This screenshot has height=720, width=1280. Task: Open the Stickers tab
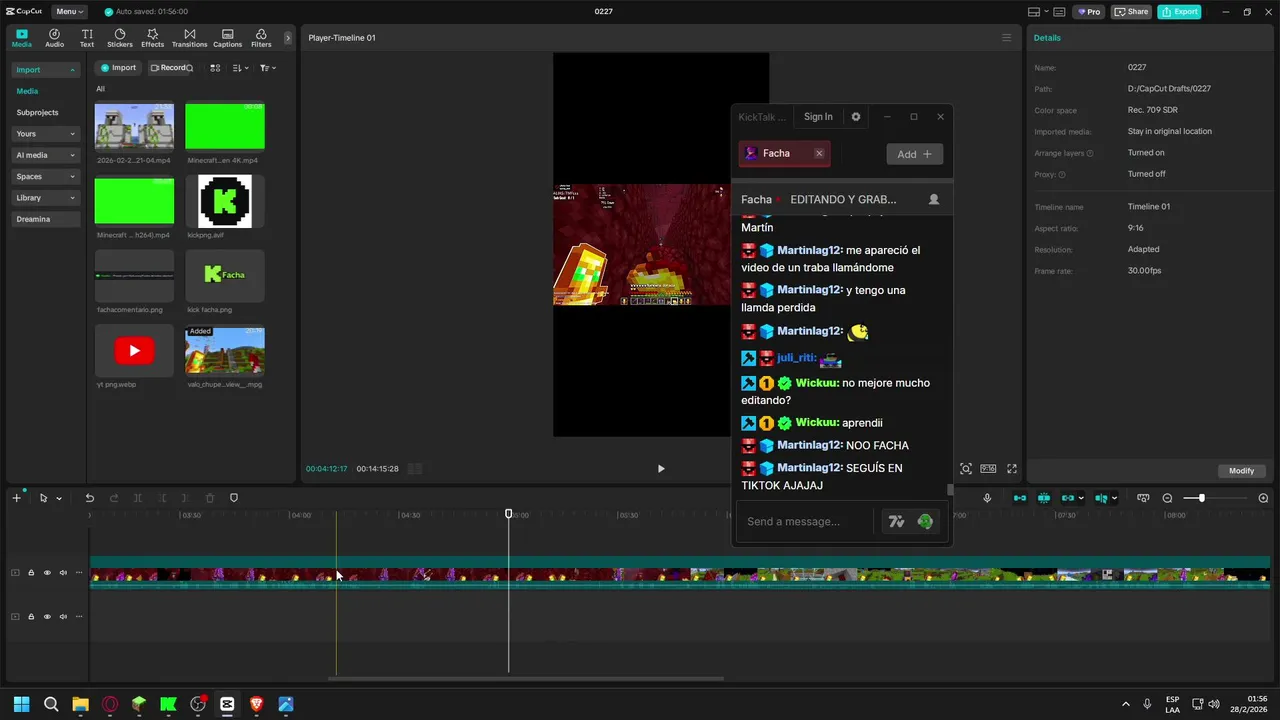pos(120,38)
